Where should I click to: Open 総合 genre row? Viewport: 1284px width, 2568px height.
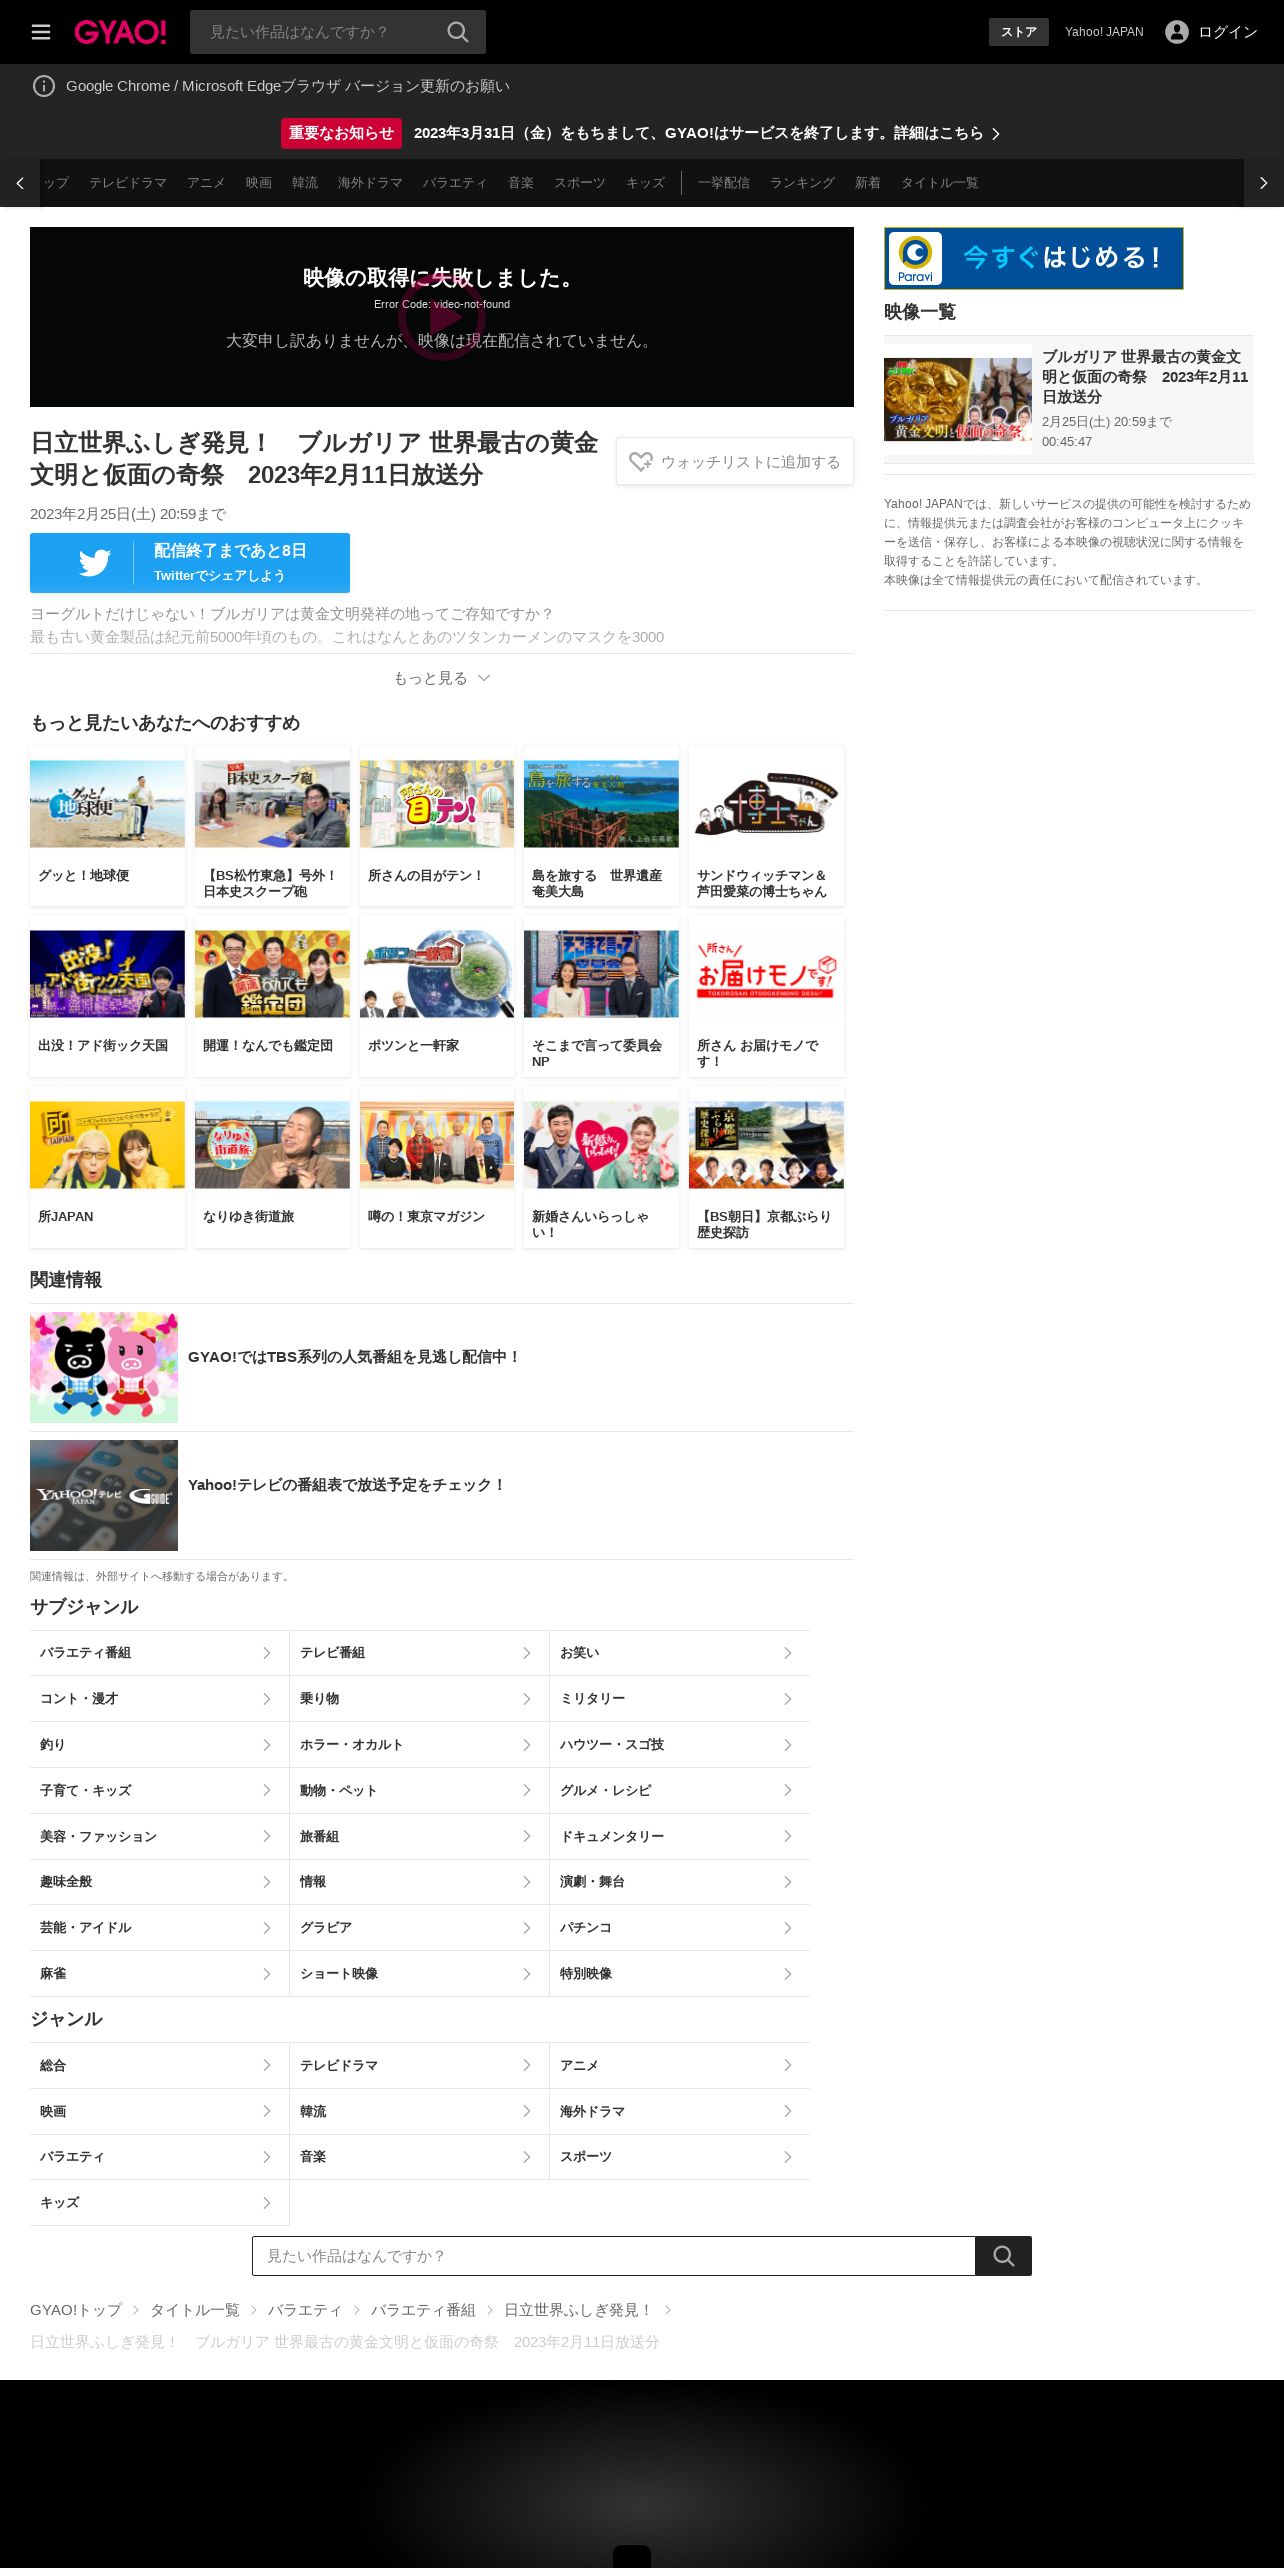[159, 2065]
